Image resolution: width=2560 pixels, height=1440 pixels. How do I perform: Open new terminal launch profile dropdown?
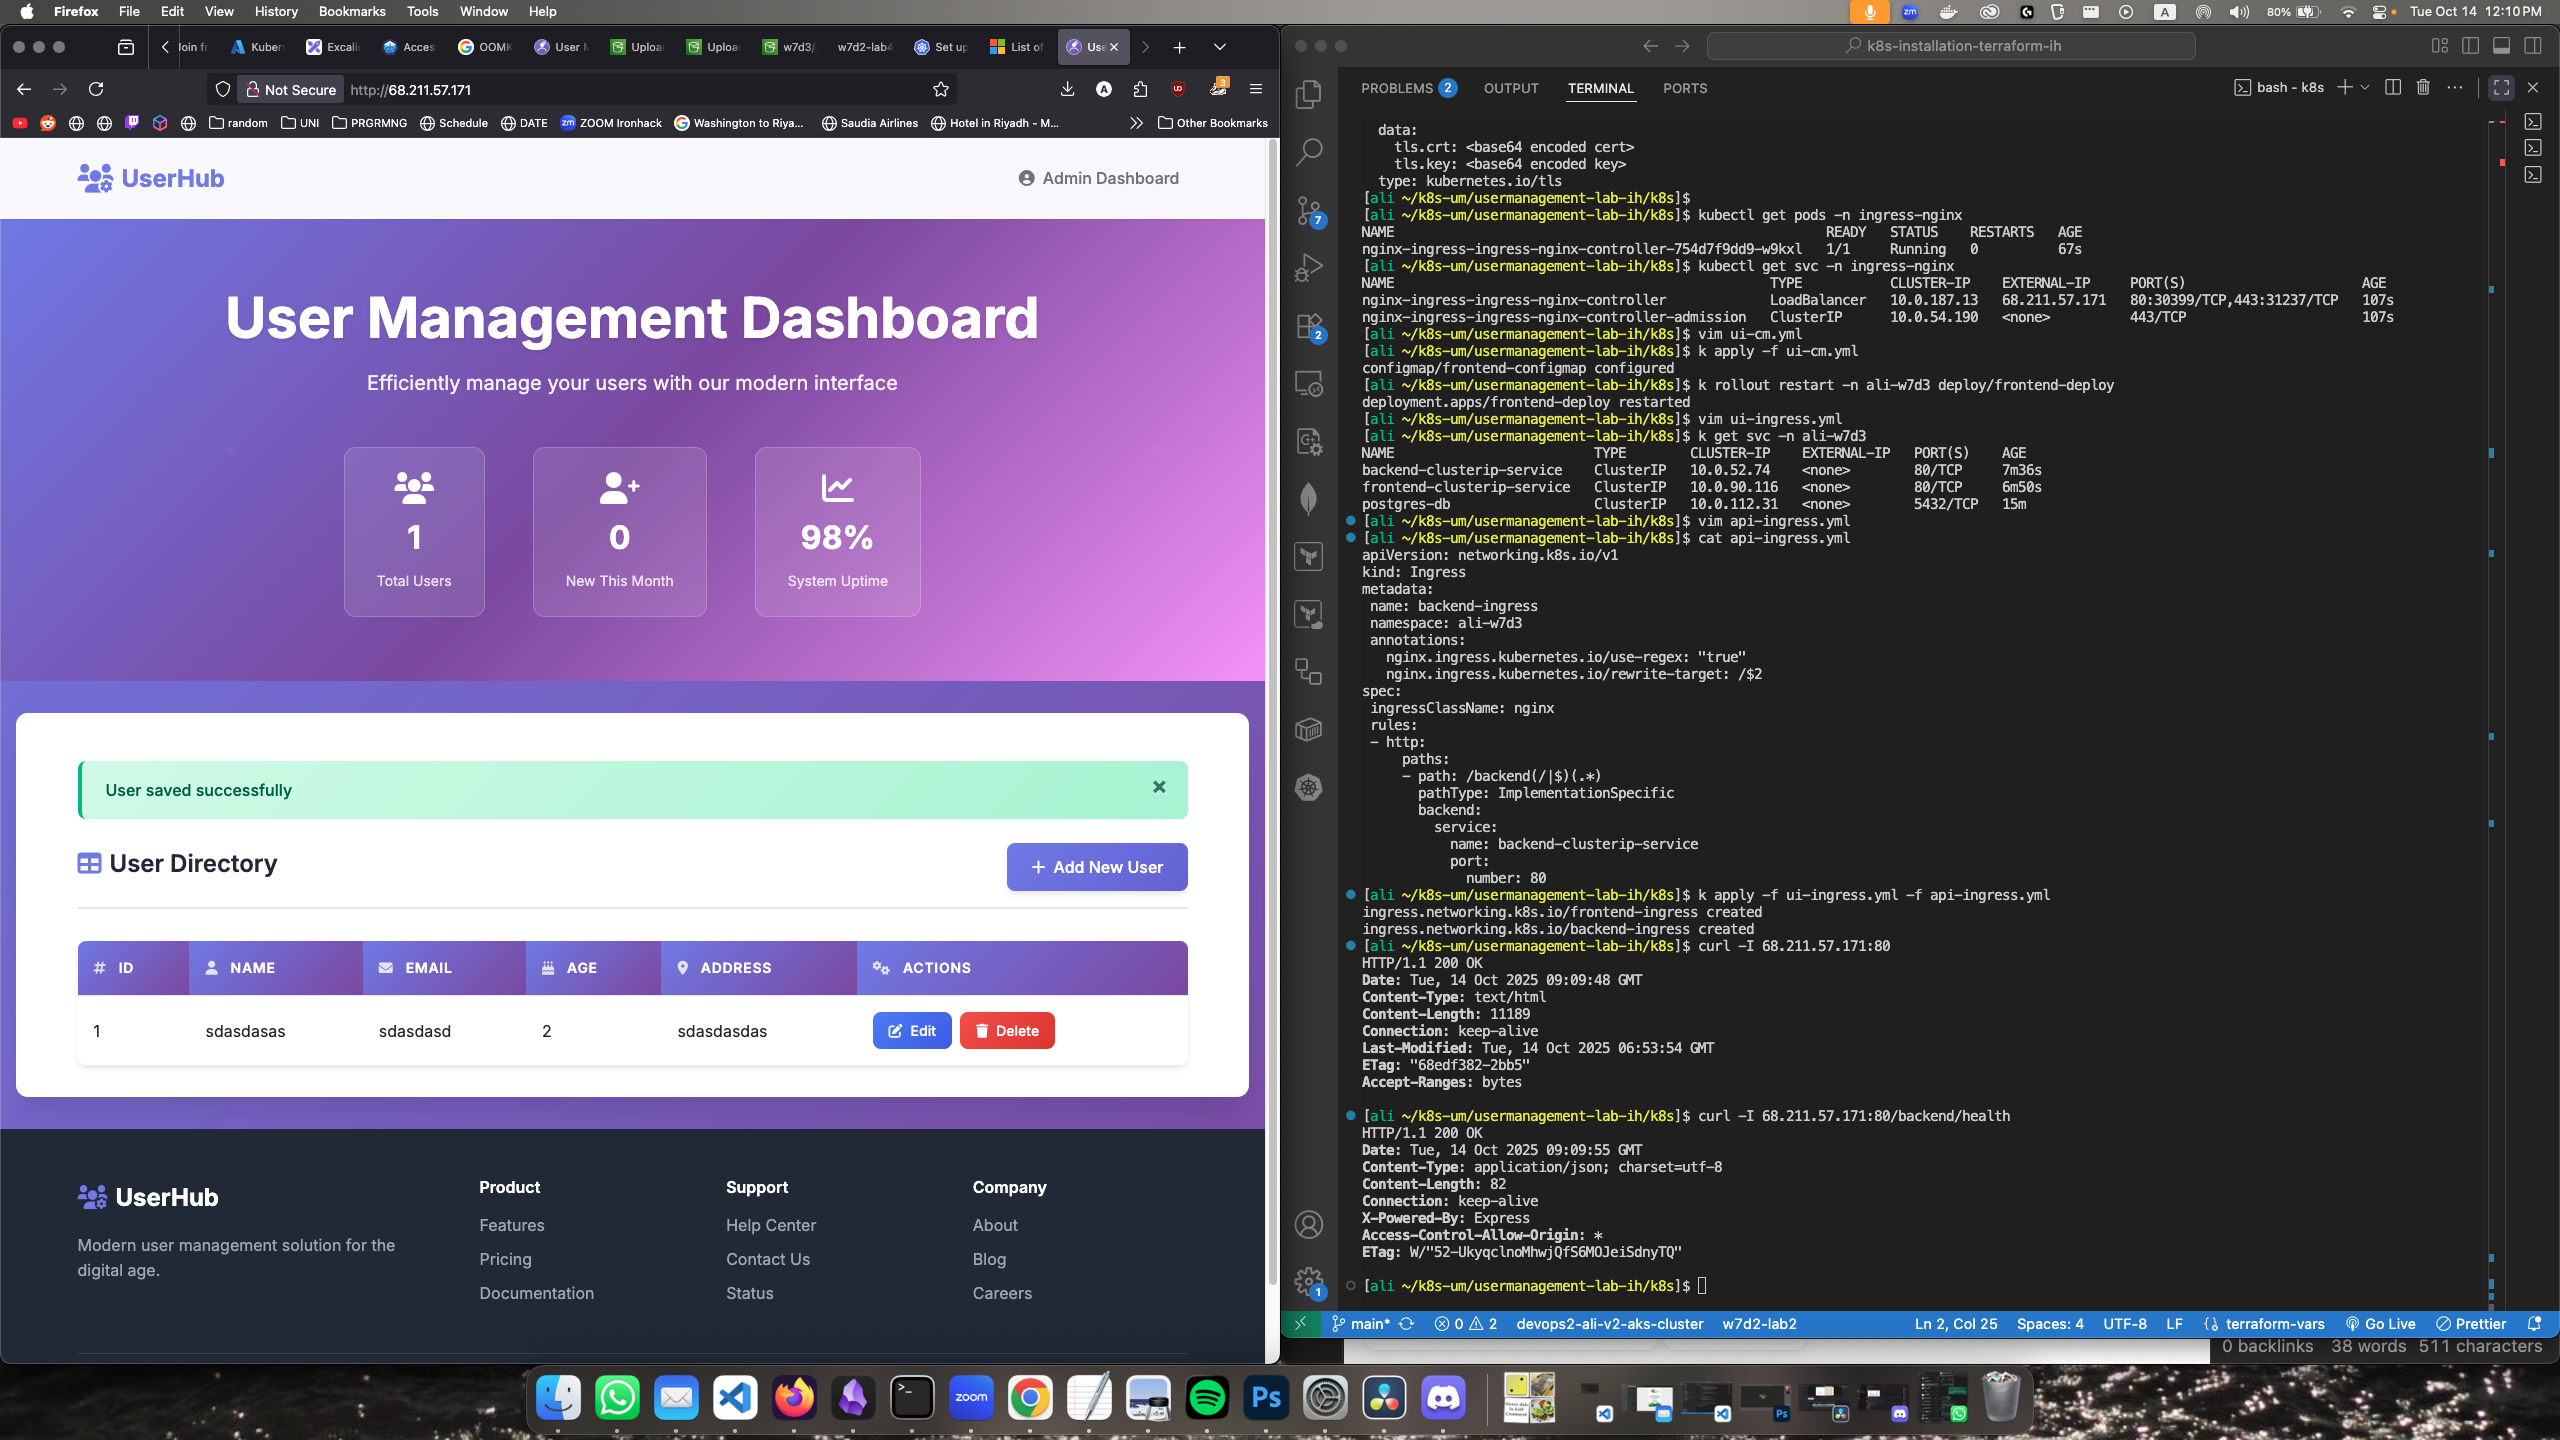click(2365, 88)
